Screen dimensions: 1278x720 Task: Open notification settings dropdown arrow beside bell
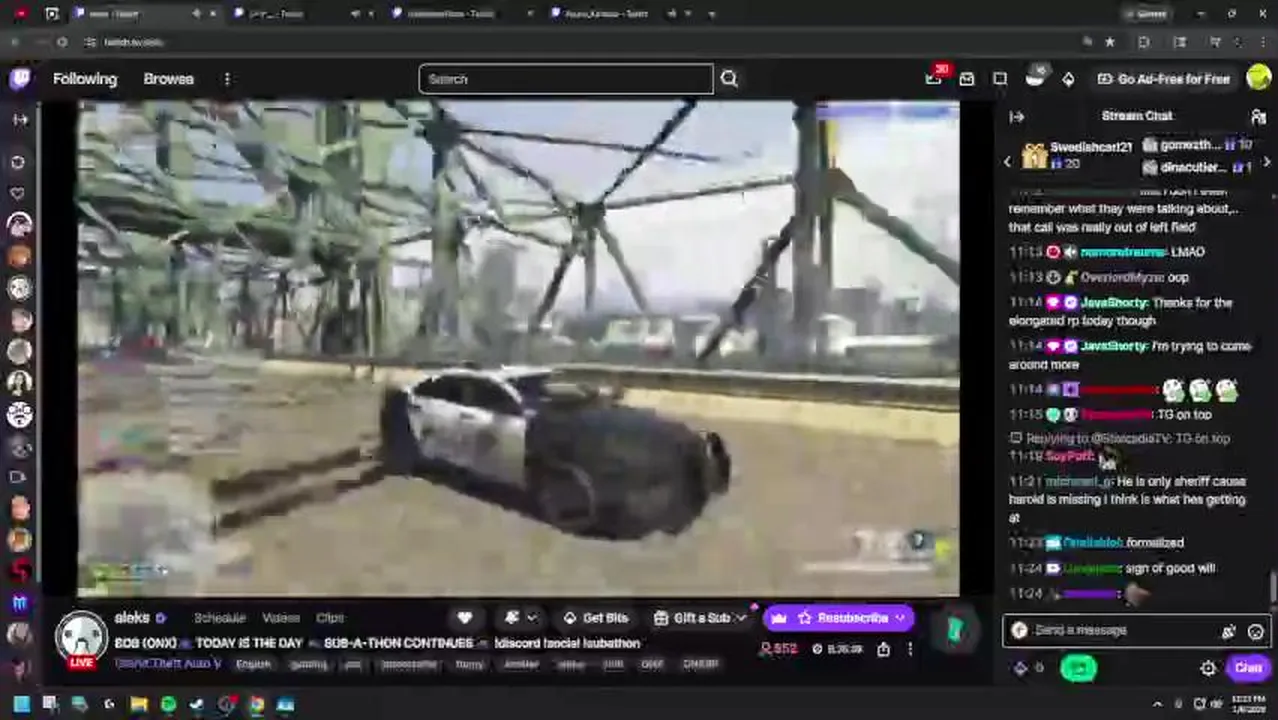click(532, 618)
